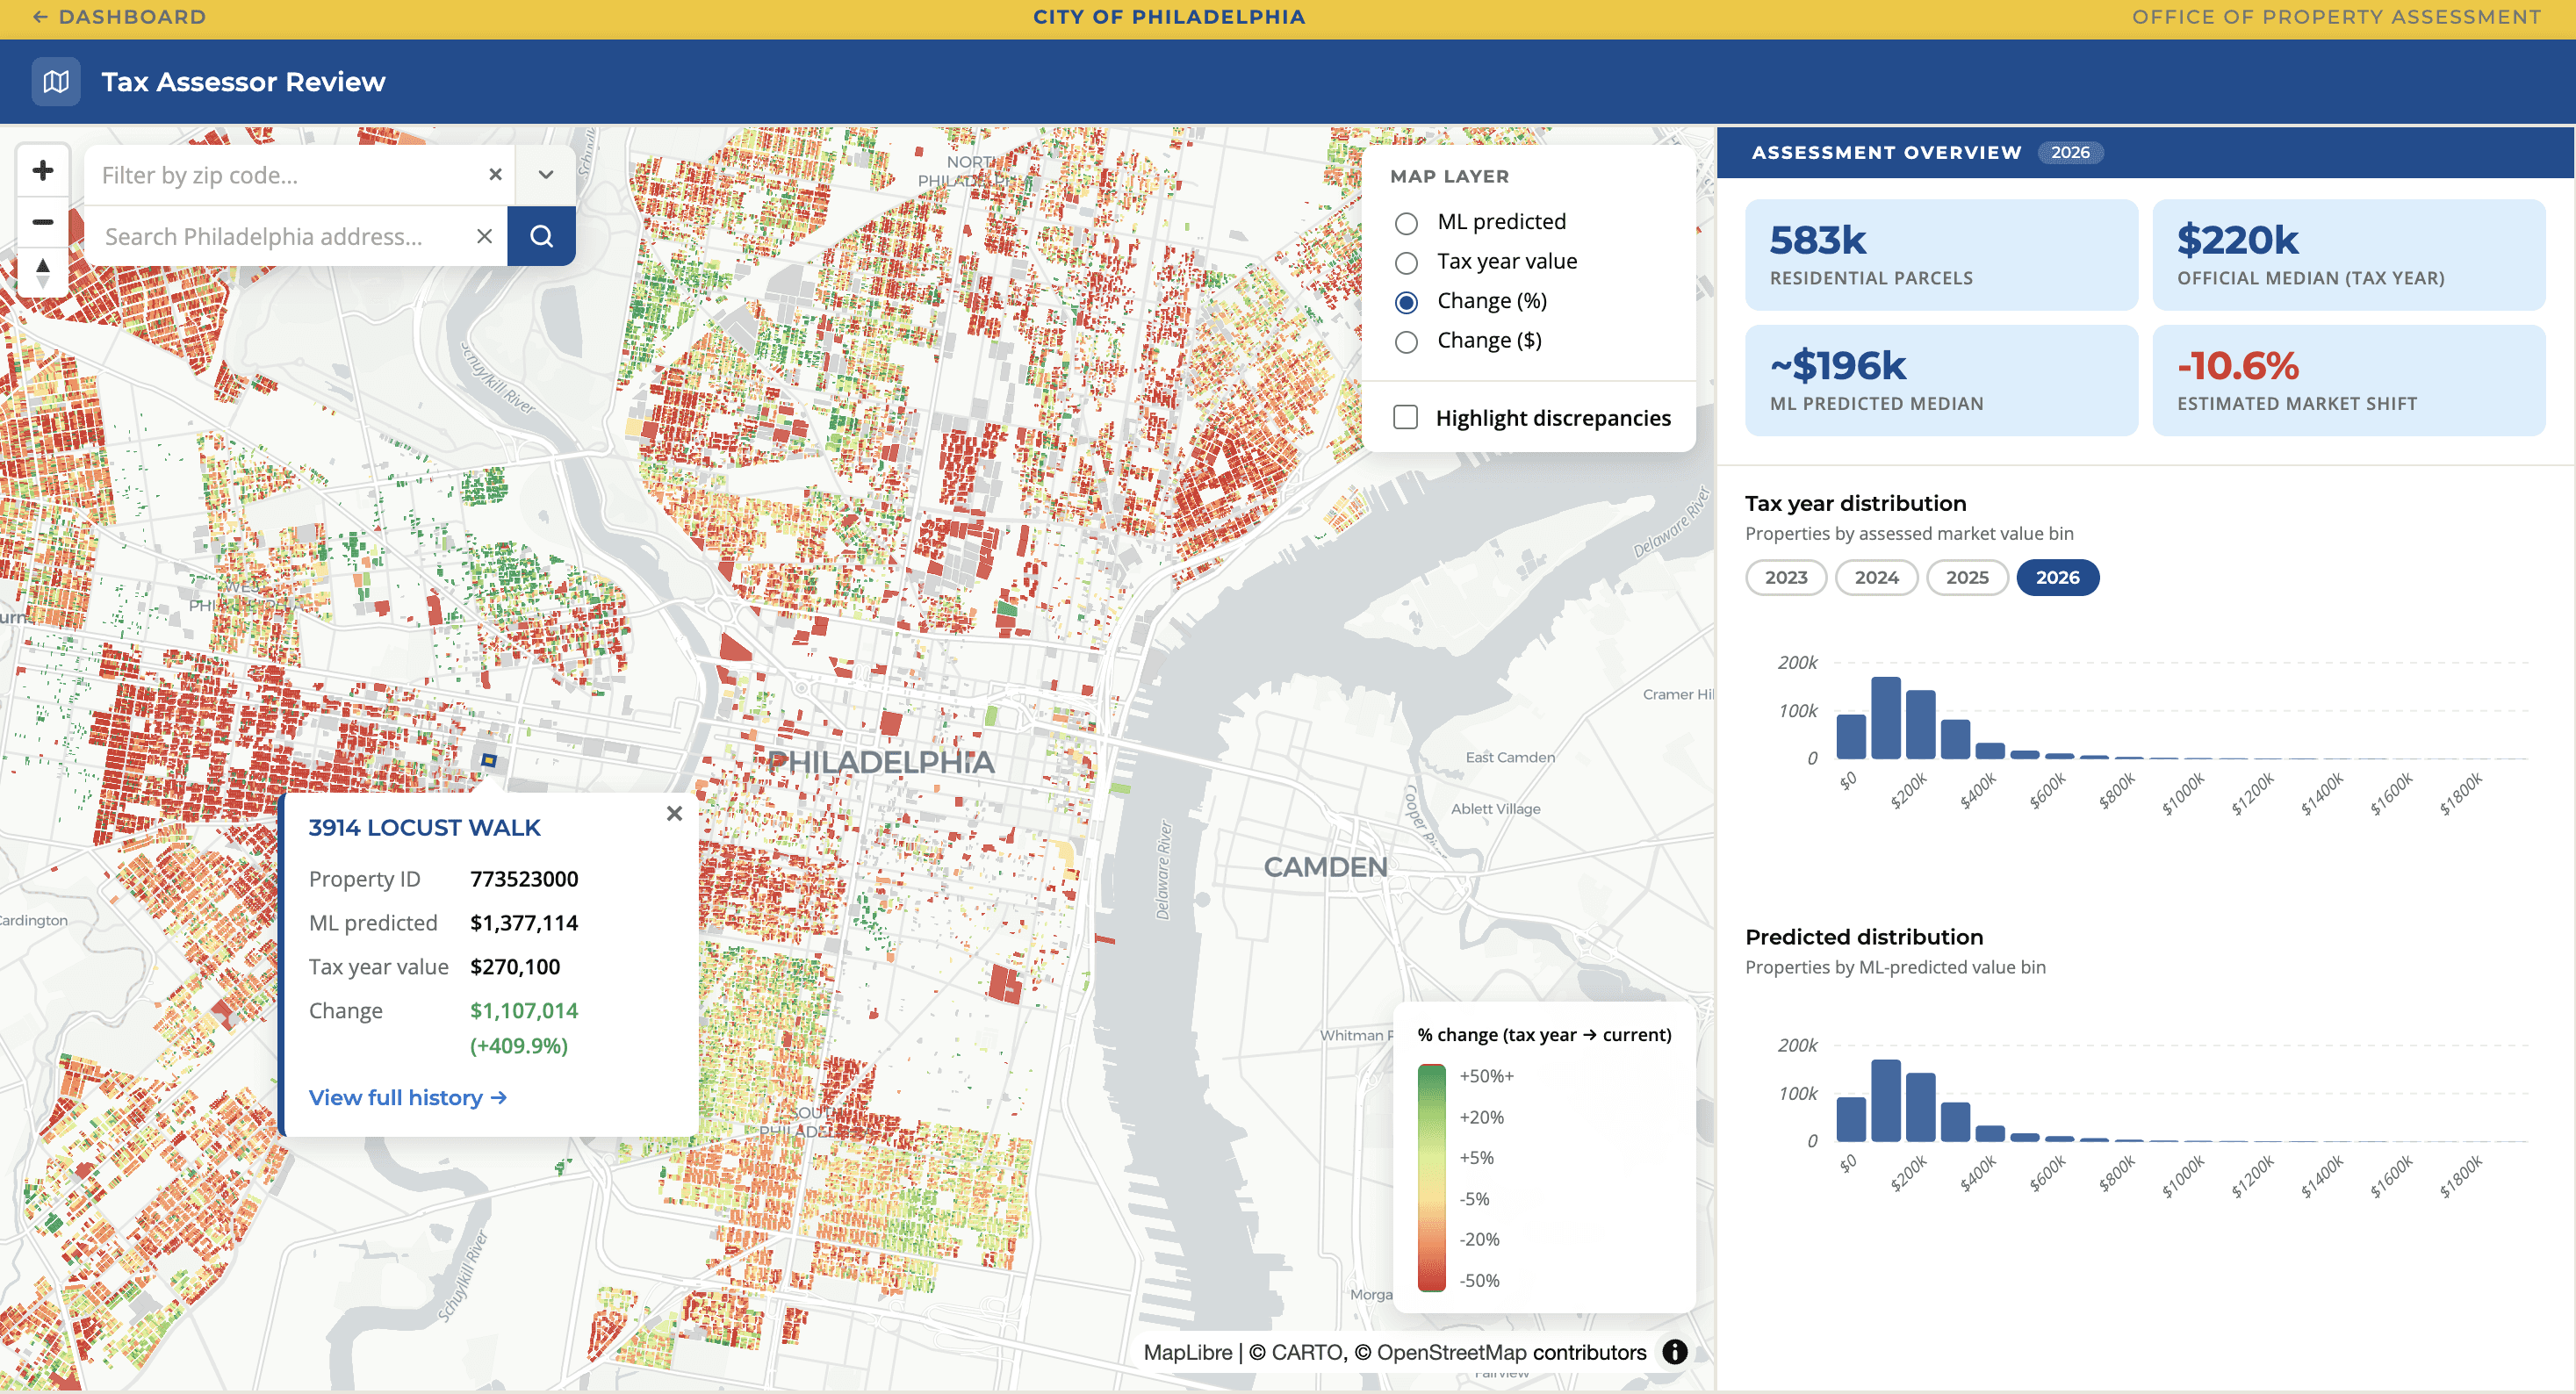
Task: Switch distribution to year 2025
Action: tap(1966, 578)
